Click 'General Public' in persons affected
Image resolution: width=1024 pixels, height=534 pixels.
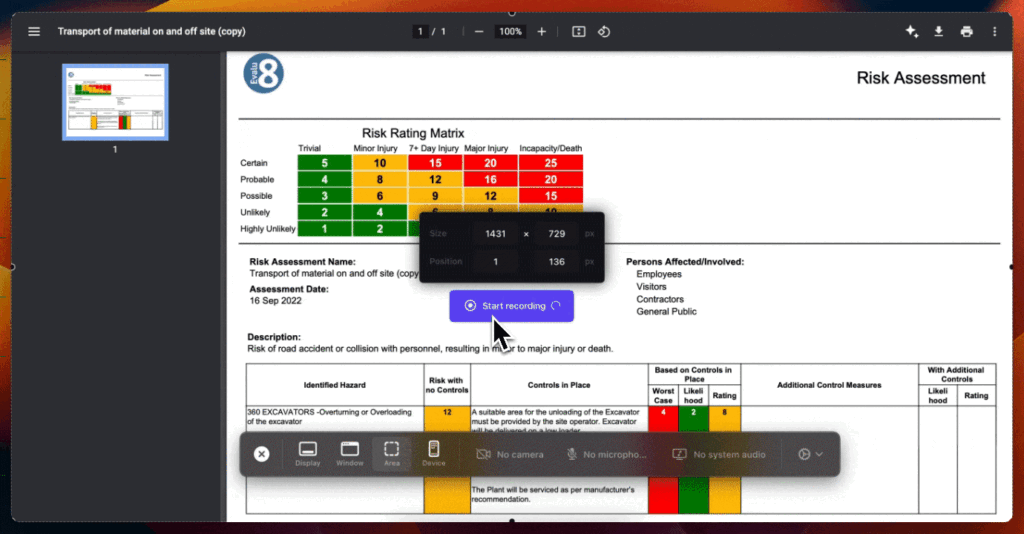tap(666, 311)
